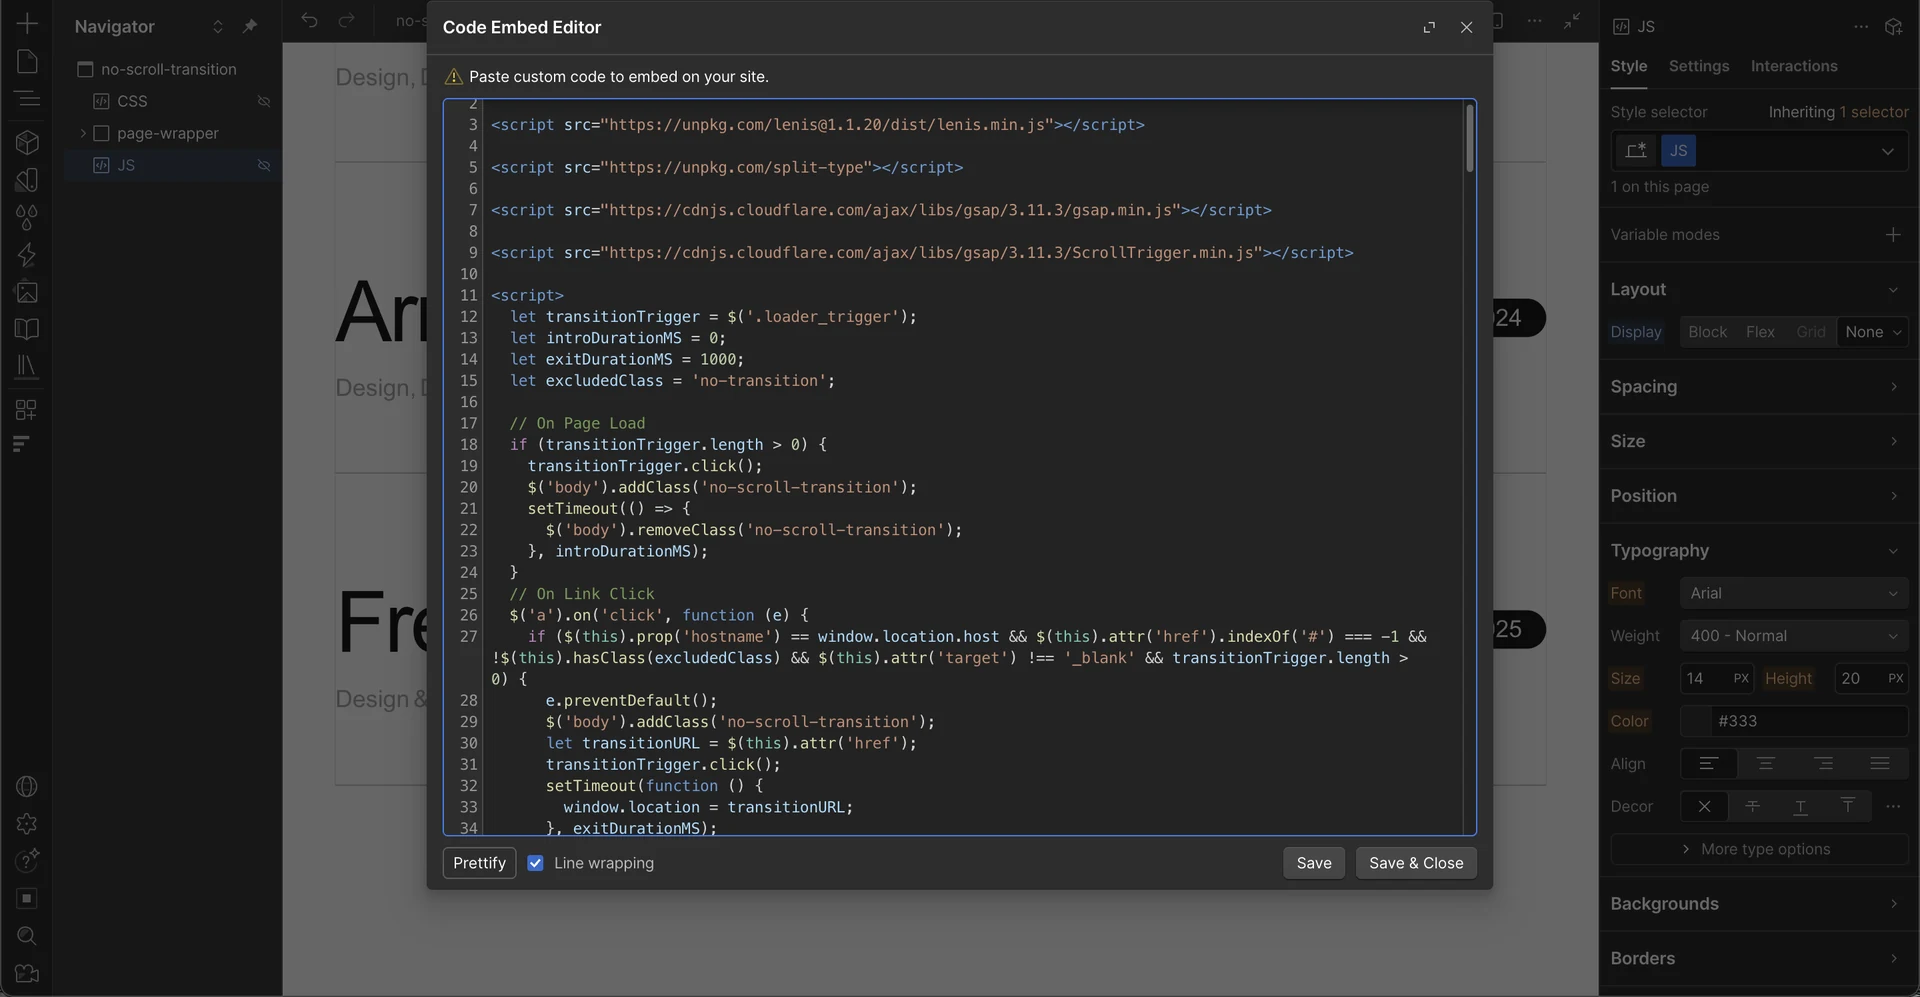Click the Prettify button
Viewport: 1920px width, 997px height.
(x=479, y=863)
